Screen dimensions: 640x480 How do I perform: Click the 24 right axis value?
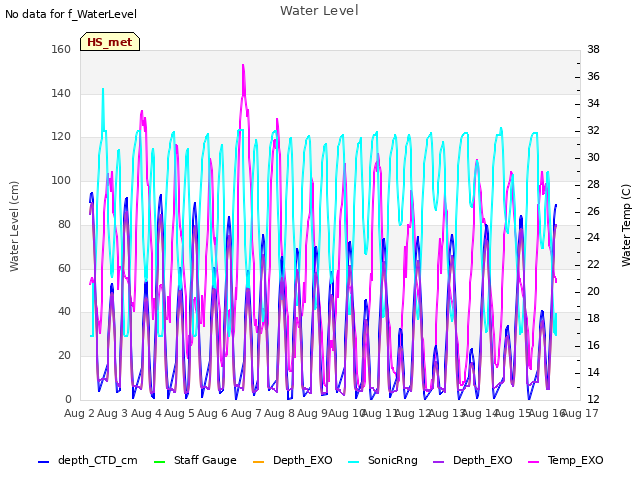tap(593, 238)
